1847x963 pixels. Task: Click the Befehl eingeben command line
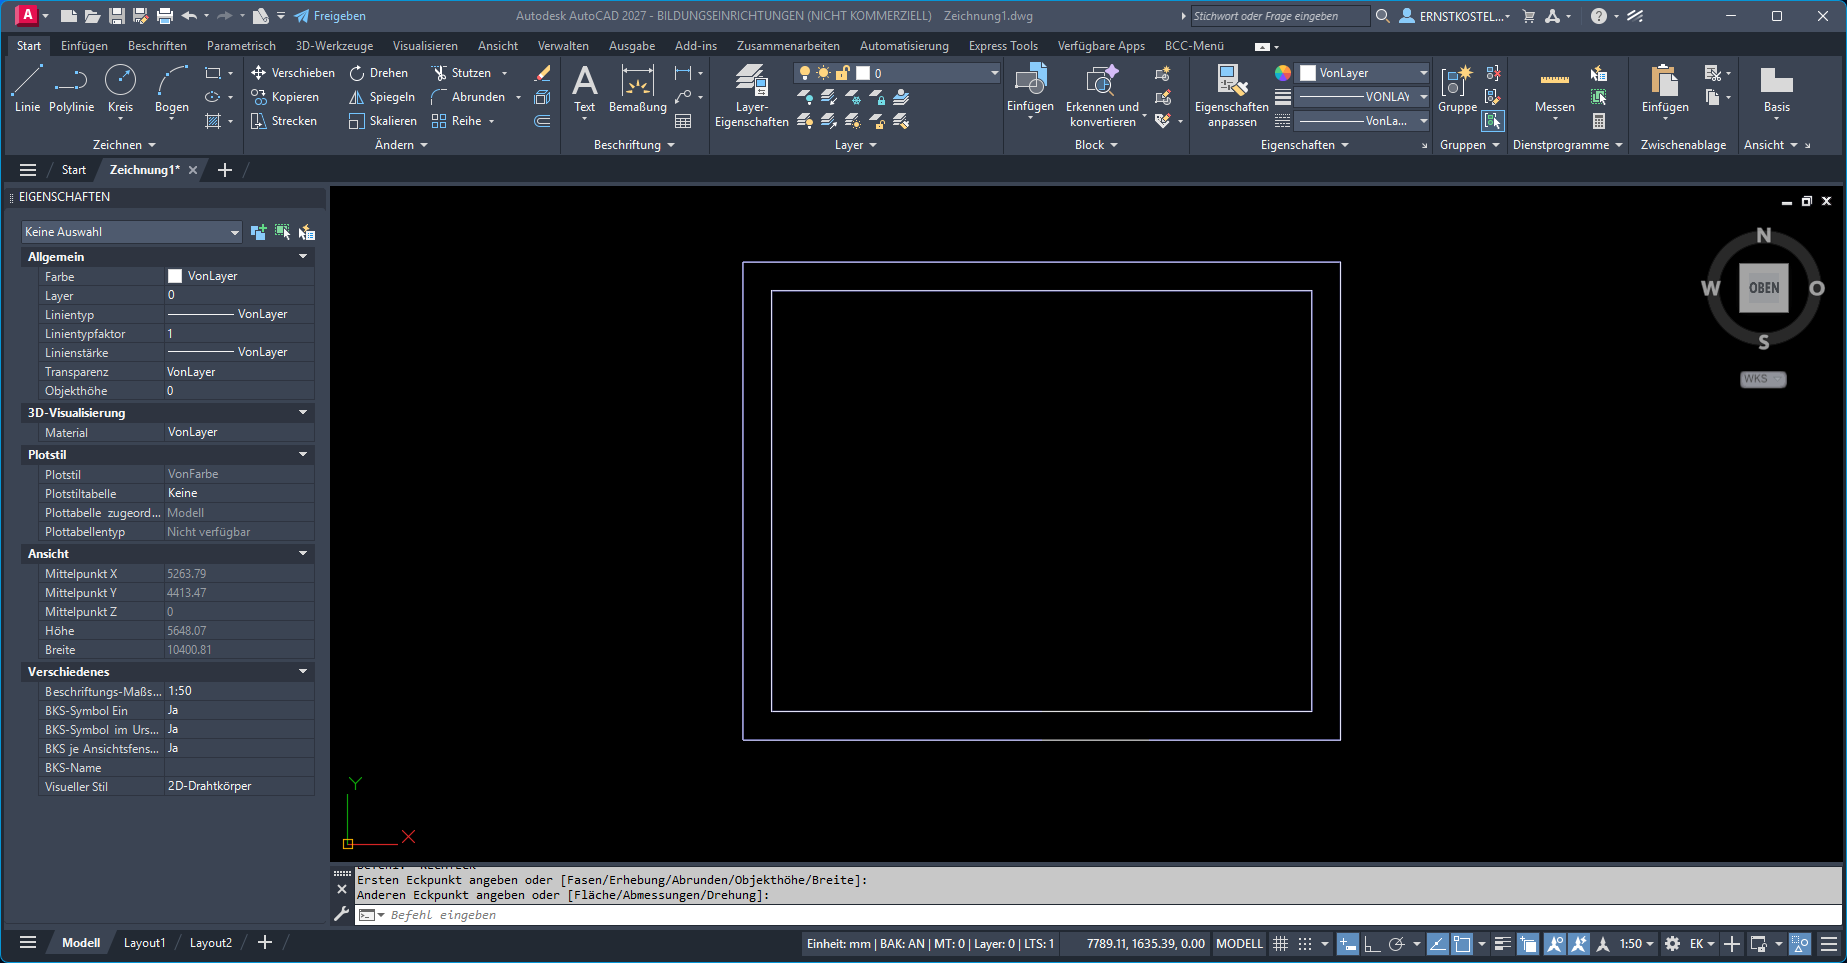point(1097,915)
